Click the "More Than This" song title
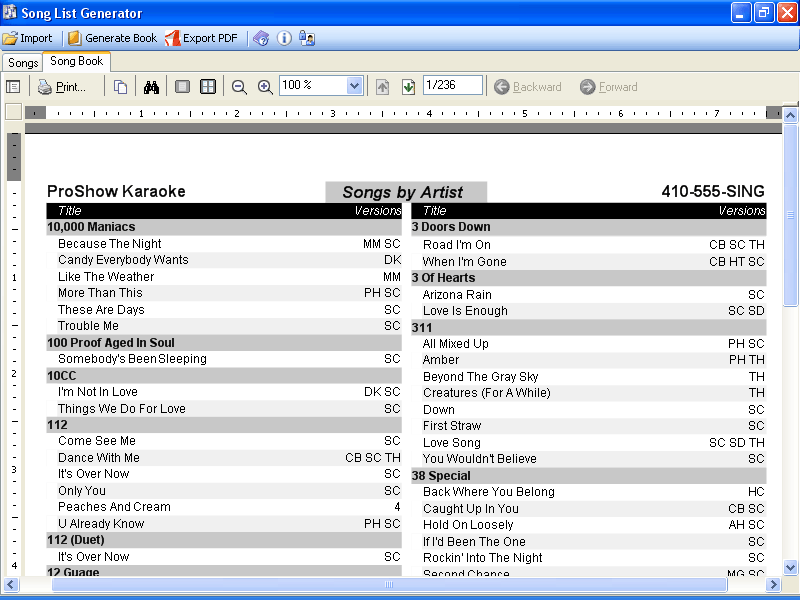This screenshot has width=800, height=600. pyautogui.click(x=101, y=293)
